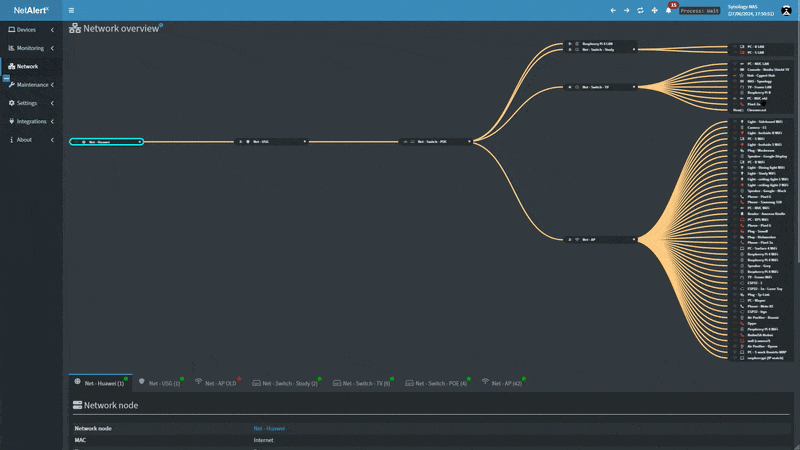Click the forward arrow in header

[627, 11]
